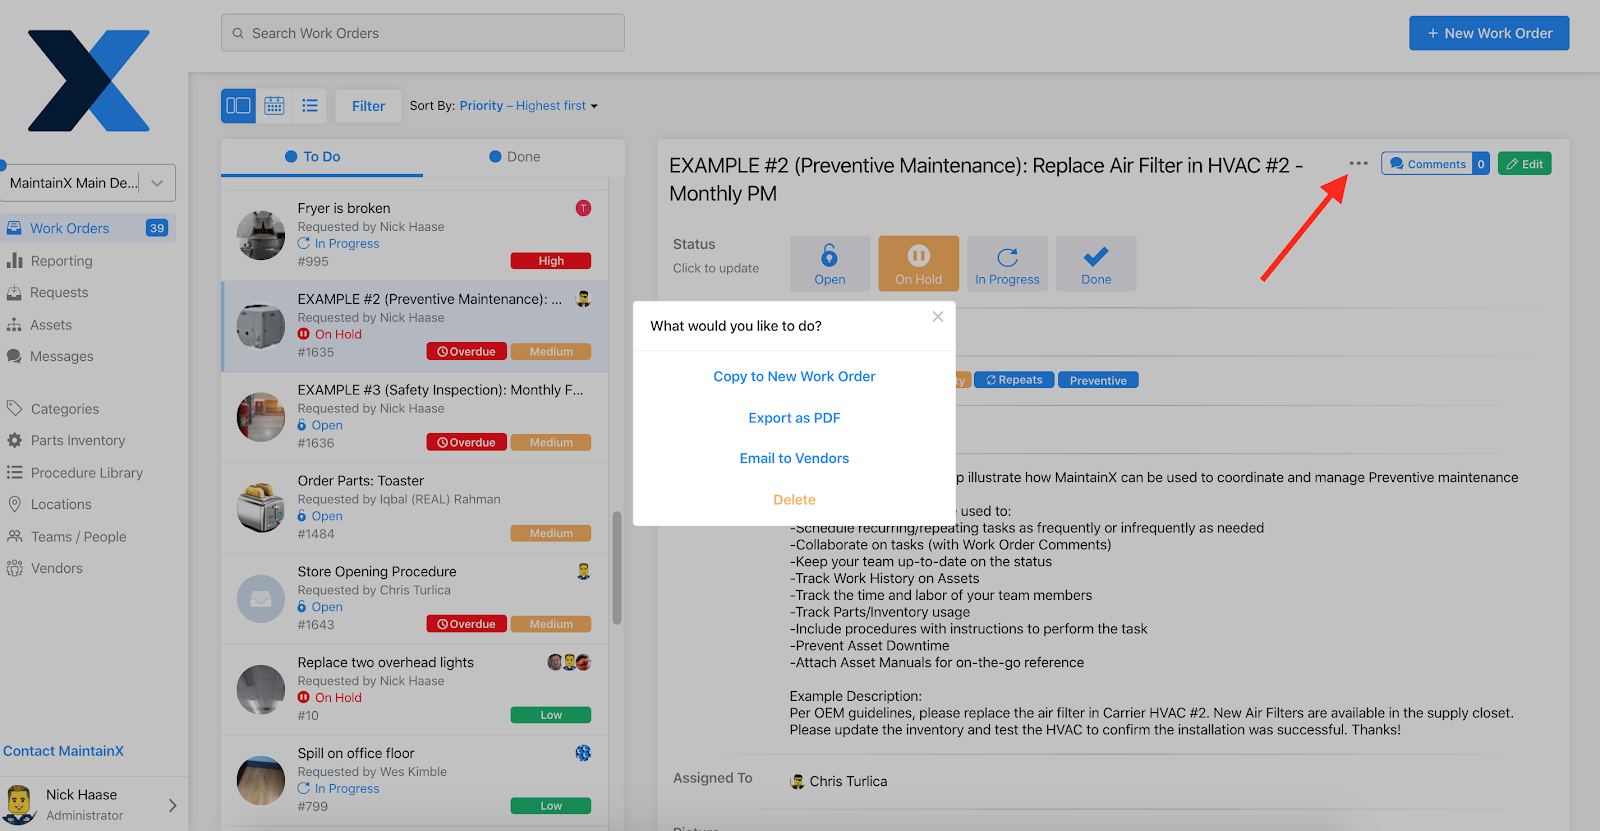Viewport: 1600px width, 831px height.
Task: Click the Low priority badge on Replace two overhead lights
Action: point(551,715)
